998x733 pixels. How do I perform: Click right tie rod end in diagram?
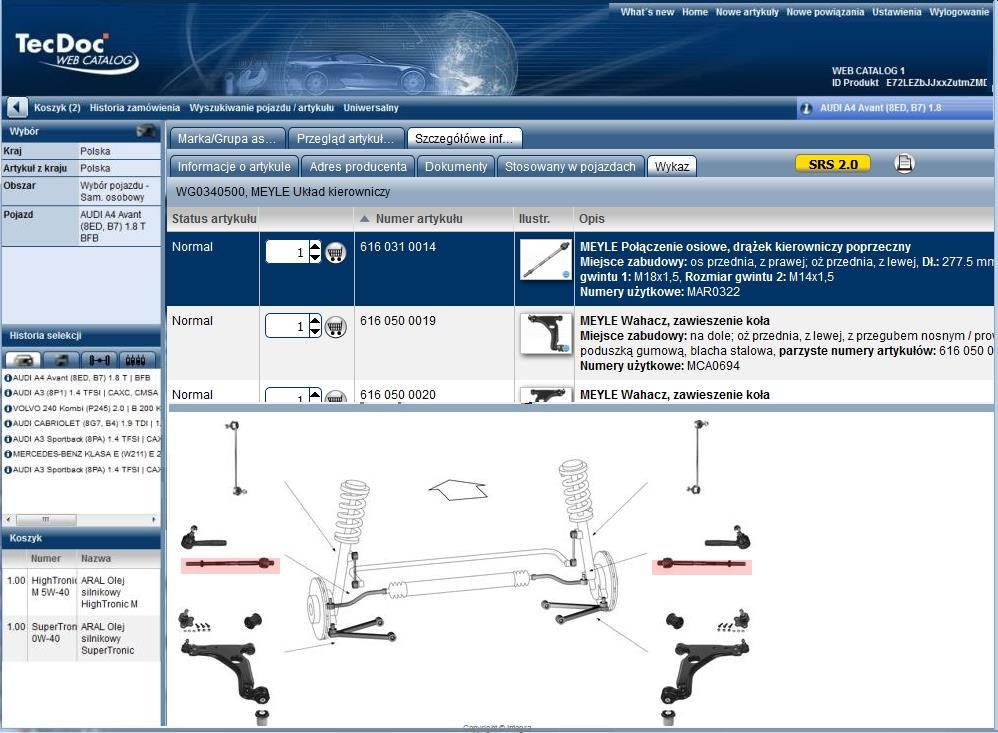pos(727,538)
